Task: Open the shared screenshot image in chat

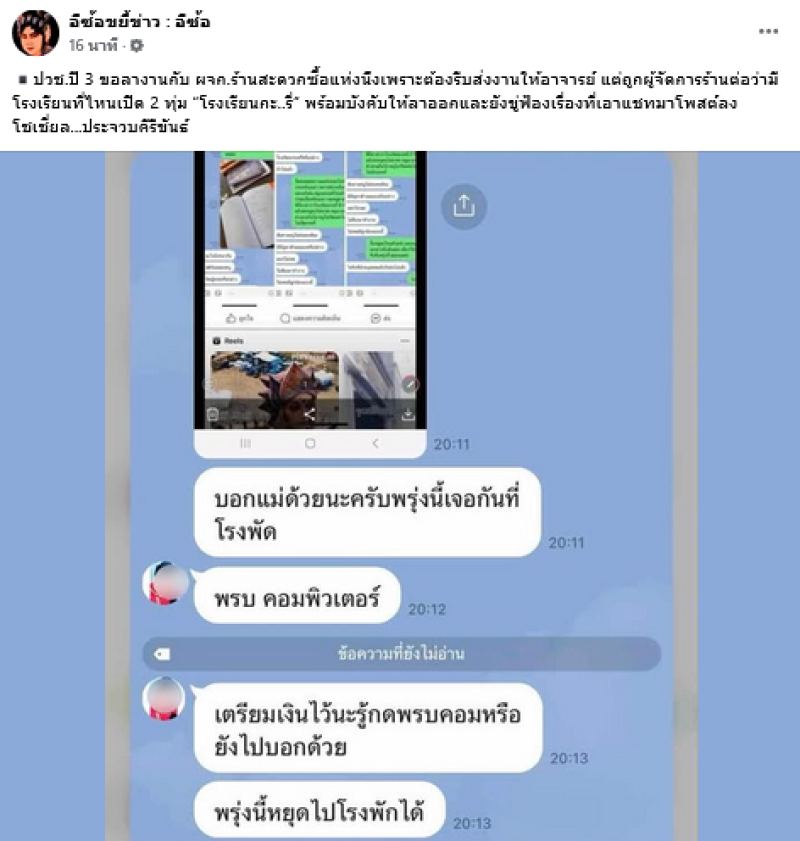Action: [310, 304]
